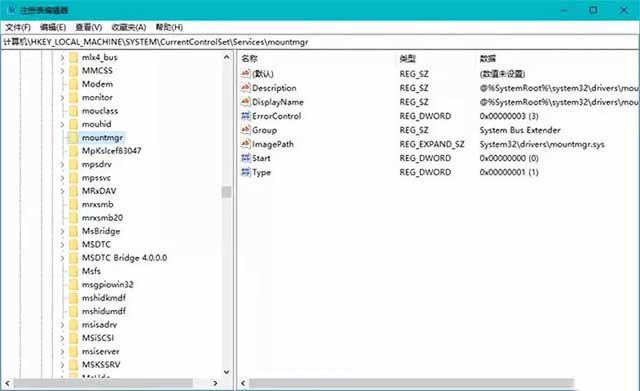The height and width of the screenshot is (391, 640).
Task: Expand the MSDTC Bridge 4.0.0.0 key
Action: pyautogui.click(x=62, y=258)
